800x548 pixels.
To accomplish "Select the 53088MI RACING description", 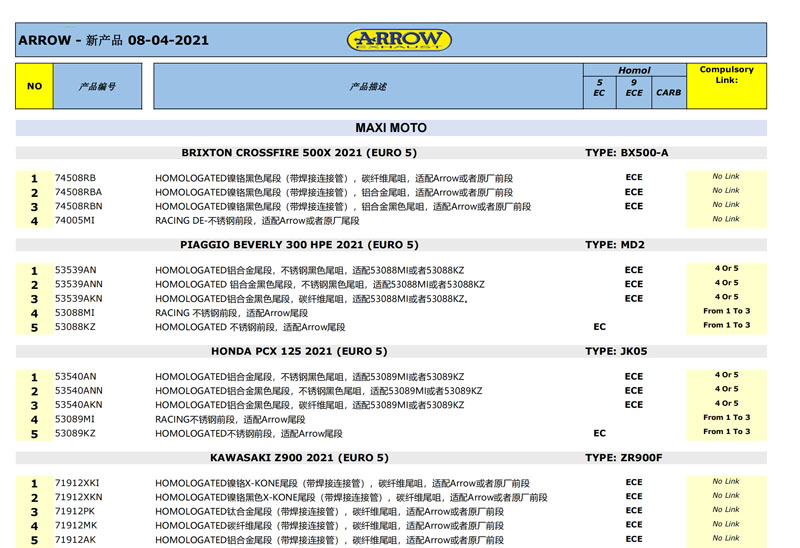I will point(232,313).
